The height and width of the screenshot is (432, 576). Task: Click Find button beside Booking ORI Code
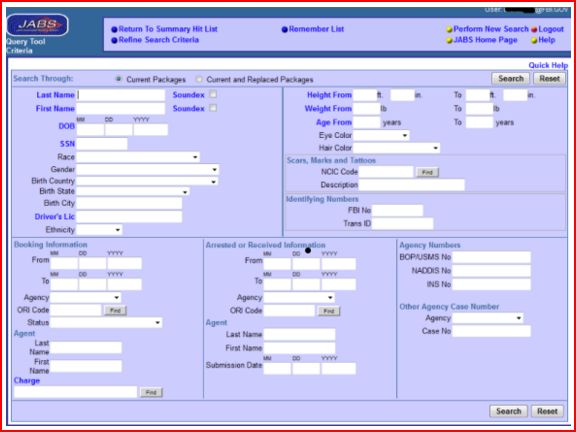tap(115, 310)
